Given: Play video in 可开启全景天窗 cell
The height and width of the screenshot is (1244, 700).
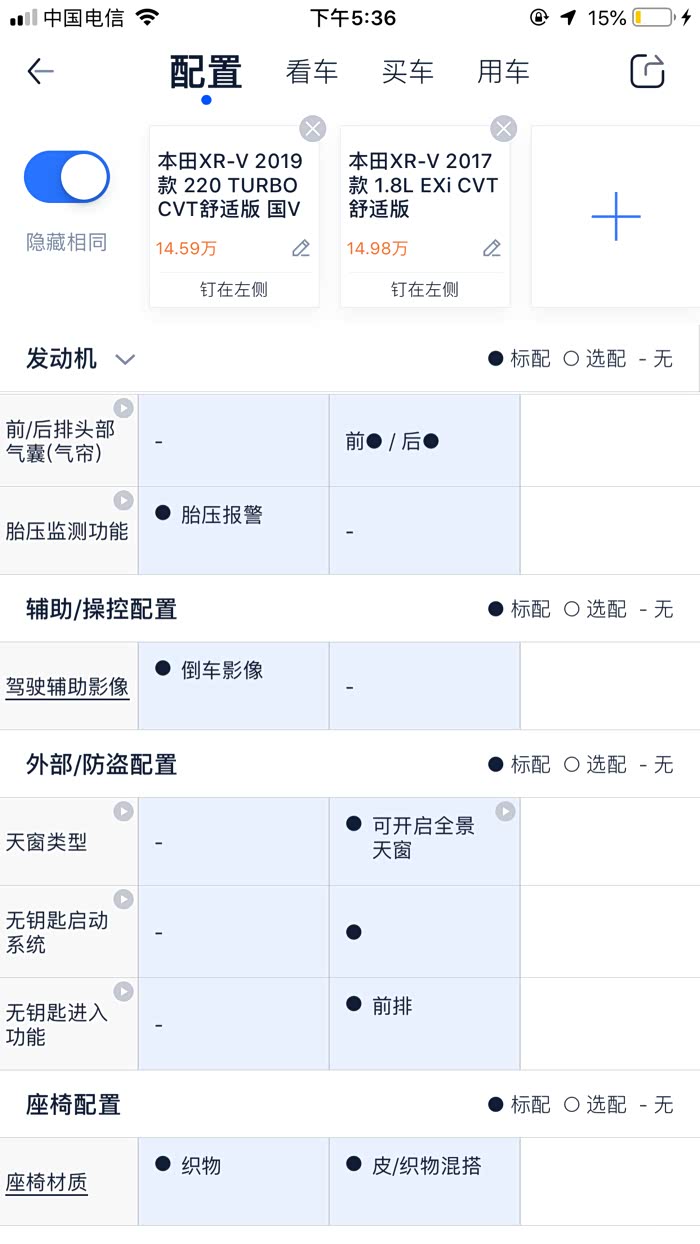Looking at the screenshot, I should pyautogui.click(x=506, y=811).
